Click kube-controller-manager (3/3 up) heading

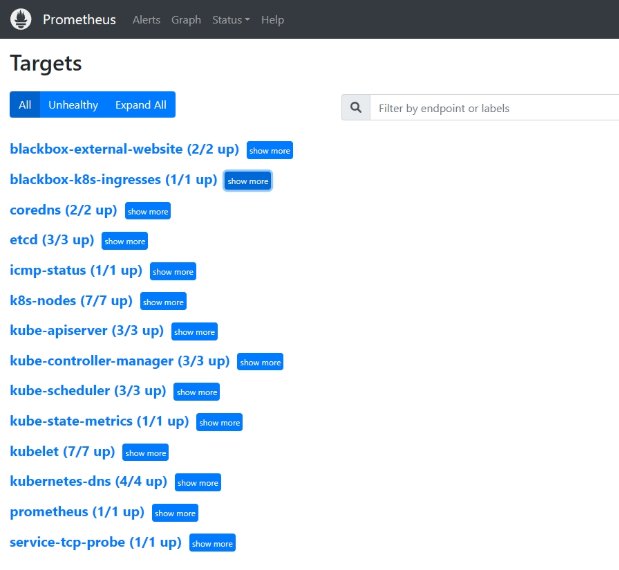click(x=120, y=361)
